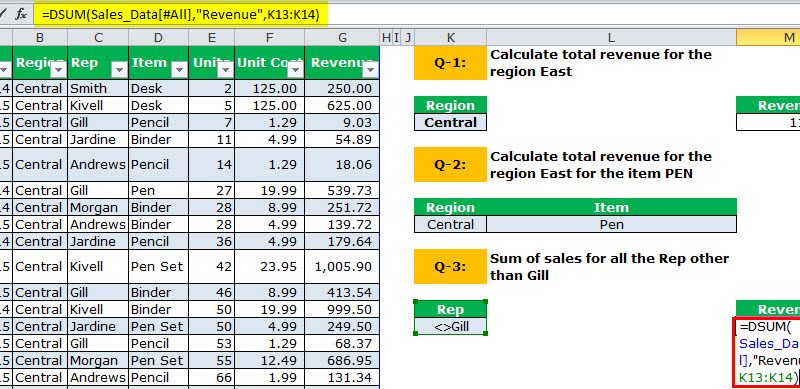Select column K header

450,37
